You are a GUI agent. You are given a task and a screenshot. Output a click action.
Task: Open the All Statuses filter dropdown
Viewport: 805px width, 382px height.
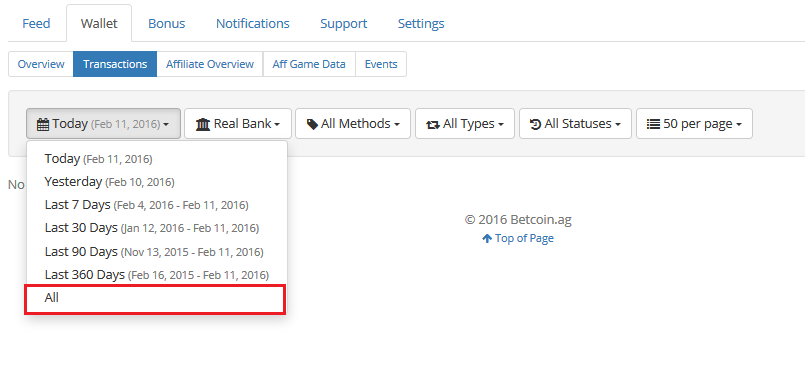tap(575, 123)
